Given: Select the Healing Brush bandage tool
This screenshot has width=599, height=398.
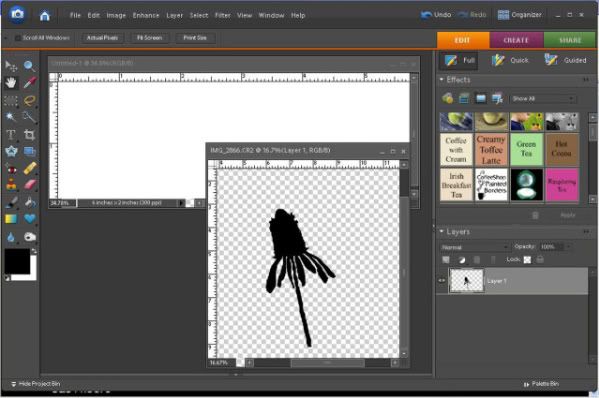Looking at the screenshot, I should coord(29,168).
